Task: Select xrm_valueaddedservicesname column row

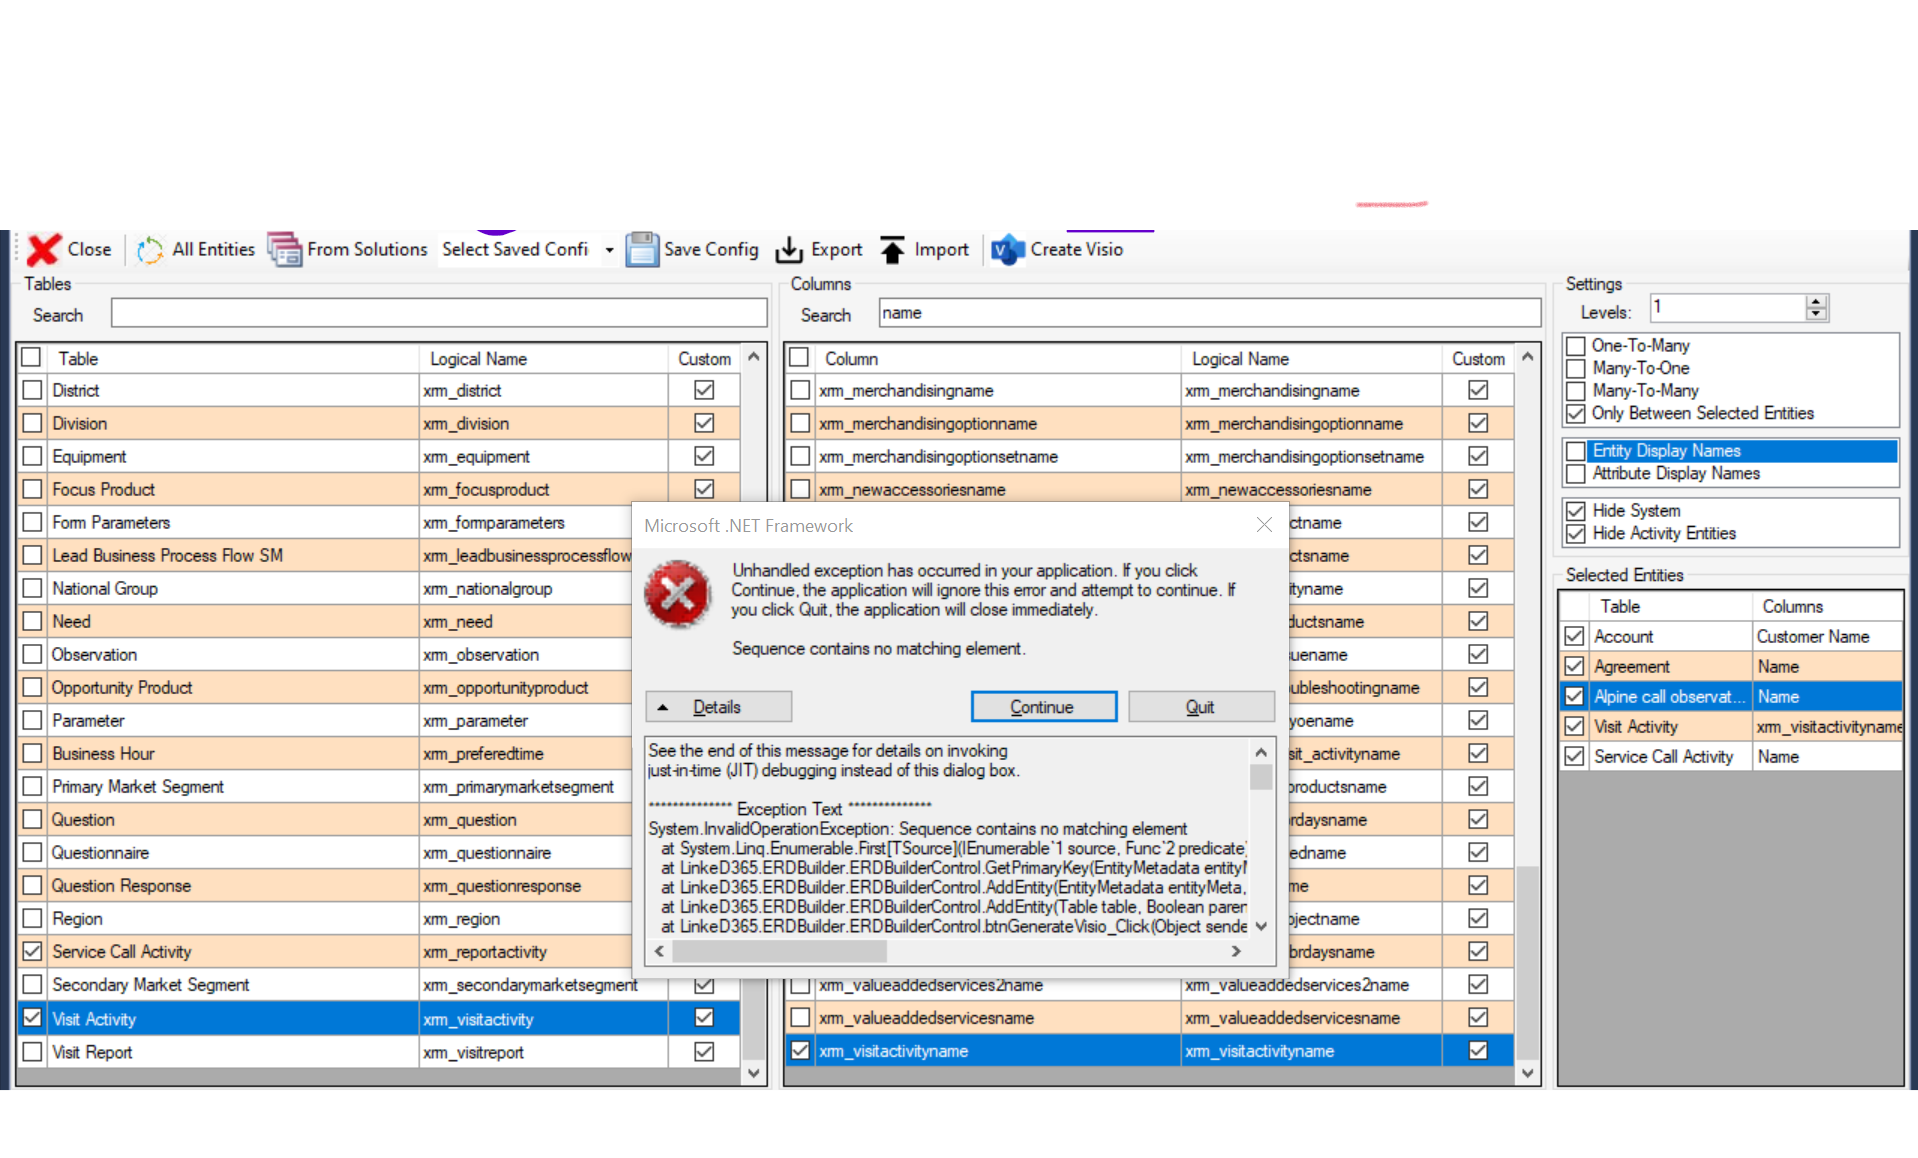Action: [1150, 1017]
